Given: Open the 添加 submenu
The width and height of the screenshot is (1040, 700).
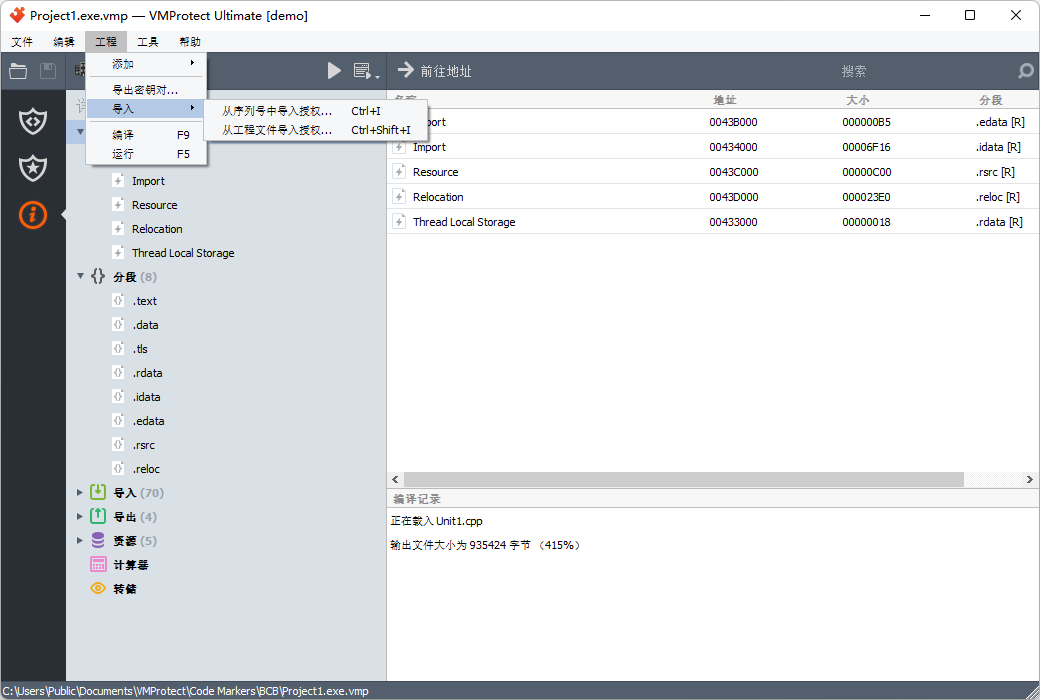Looking at the screenshot, I should point(147,64).
